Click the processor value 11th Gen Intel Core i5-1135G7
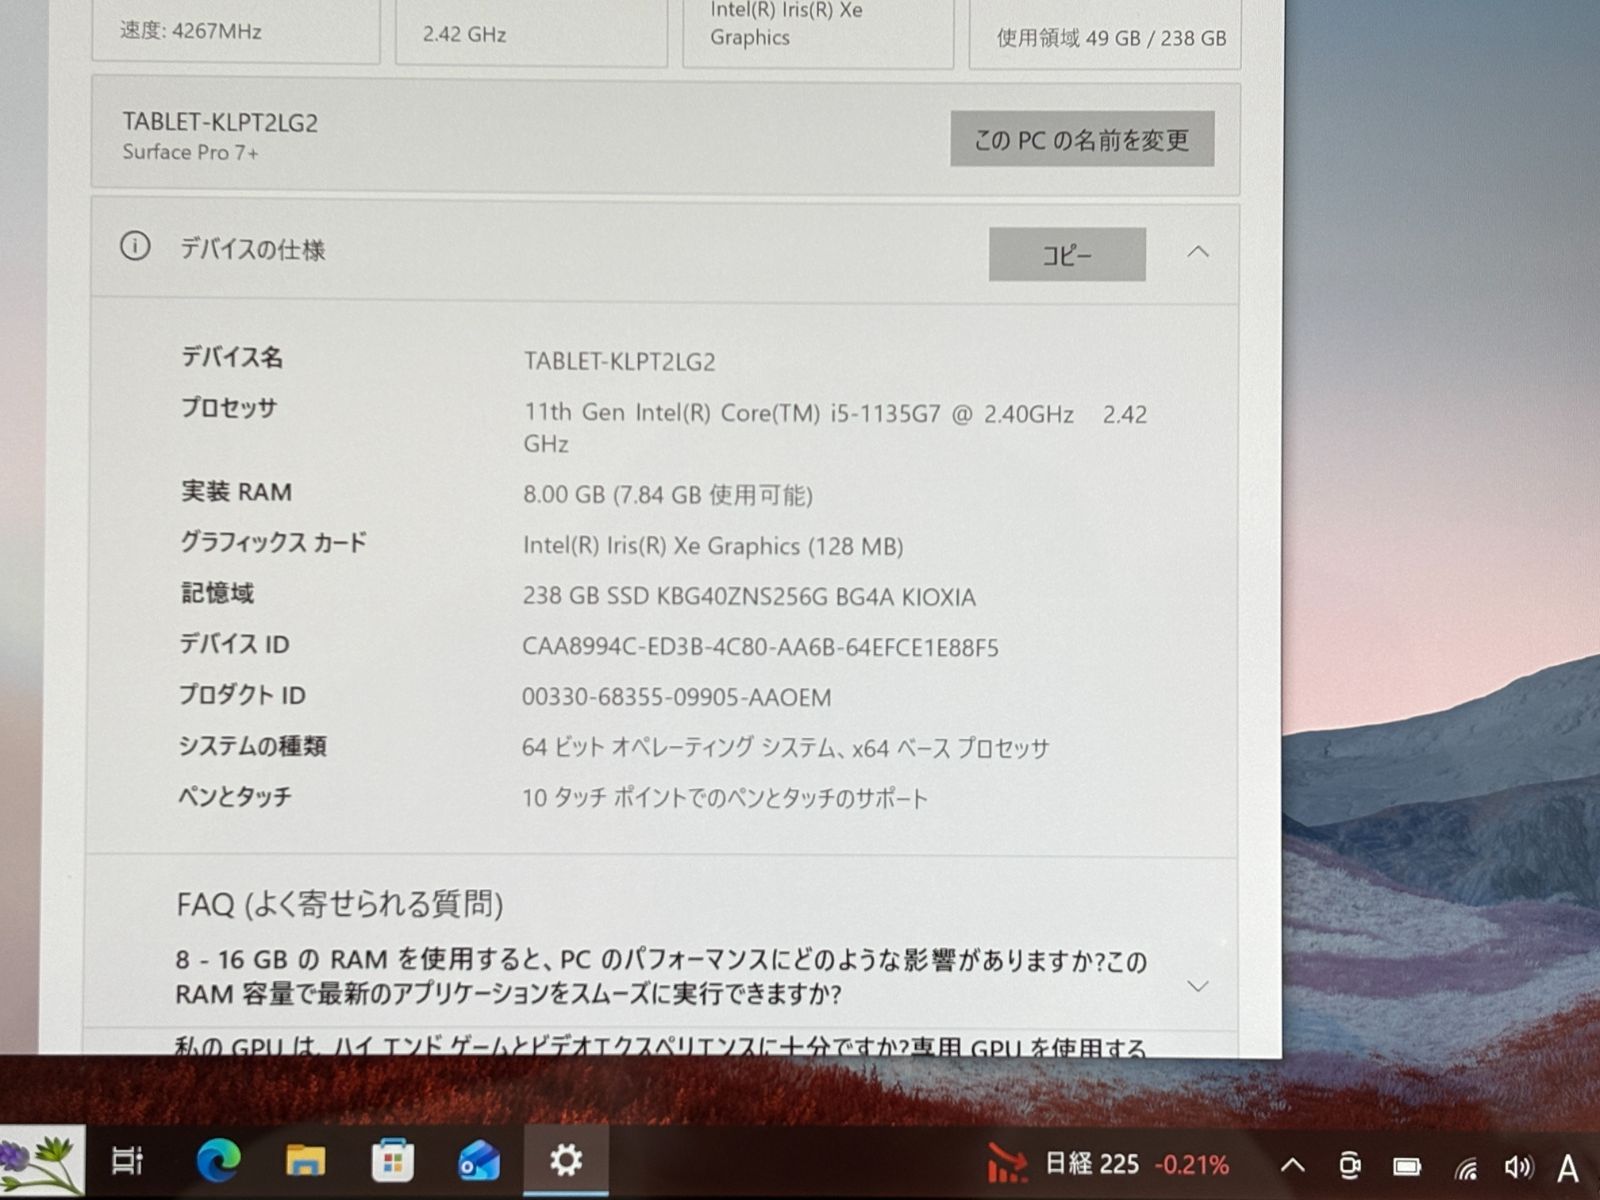Screen dimensions: 1600x1200 click(835, 428)
